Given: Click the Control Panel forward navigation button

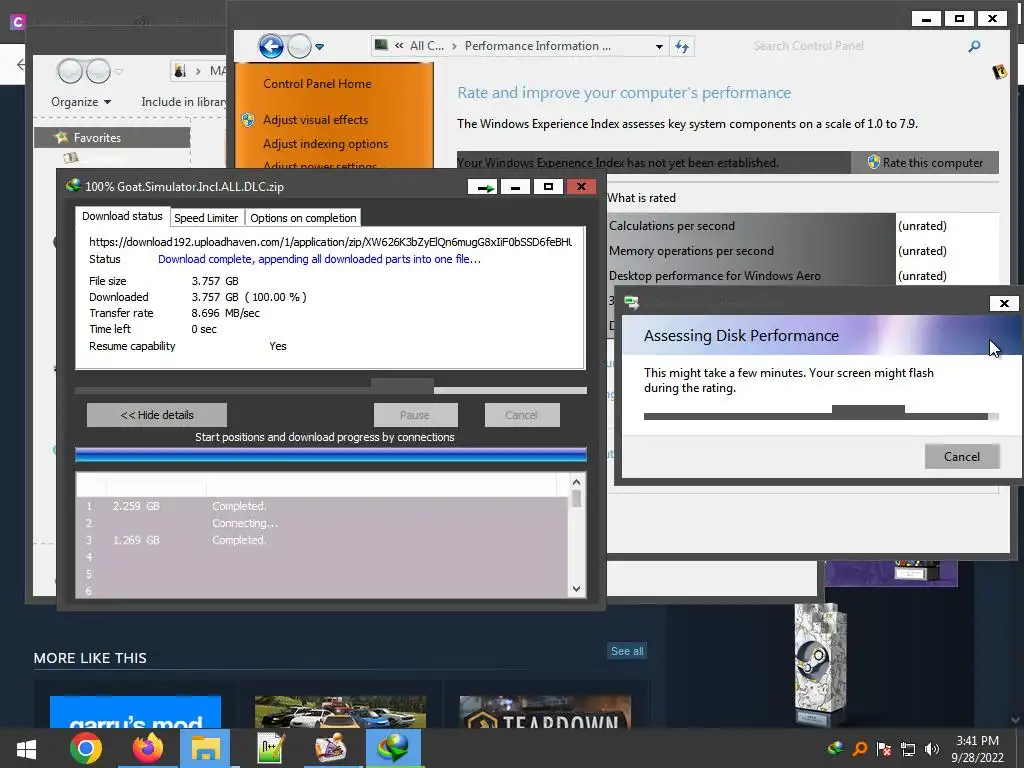Looking at the screenshot, I should 299,46.
